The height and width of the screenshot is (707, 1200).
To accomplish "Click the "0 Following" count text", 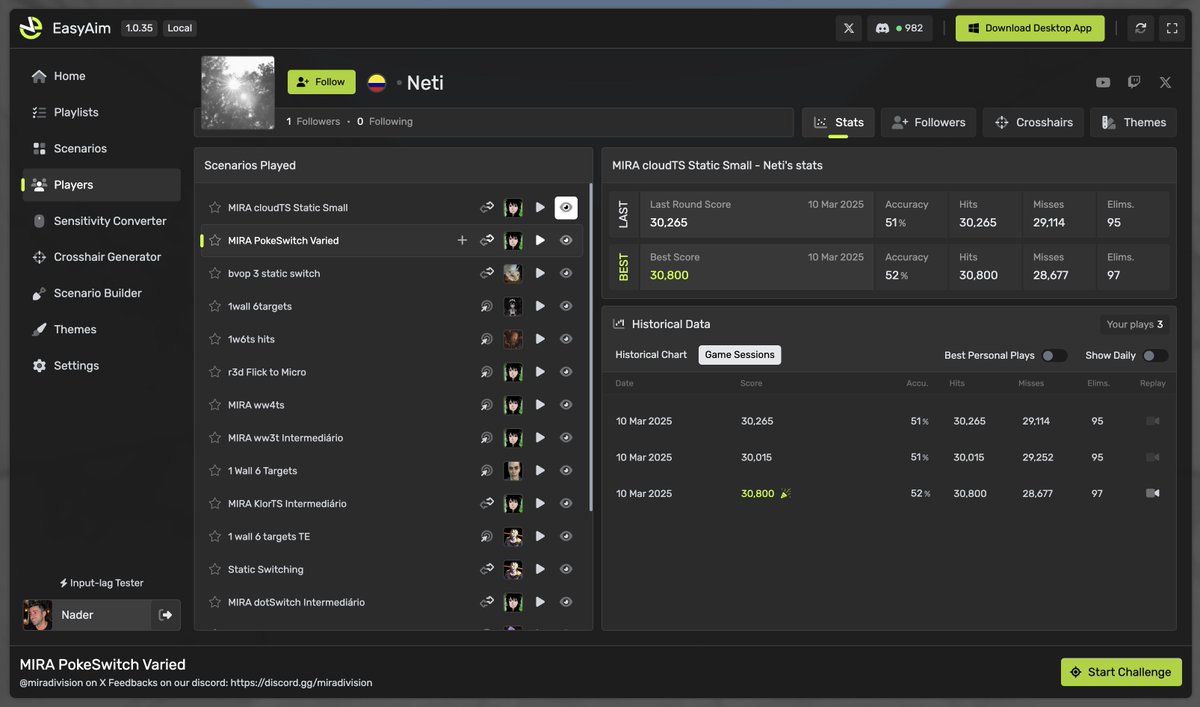I will click(x=385, y=122).
